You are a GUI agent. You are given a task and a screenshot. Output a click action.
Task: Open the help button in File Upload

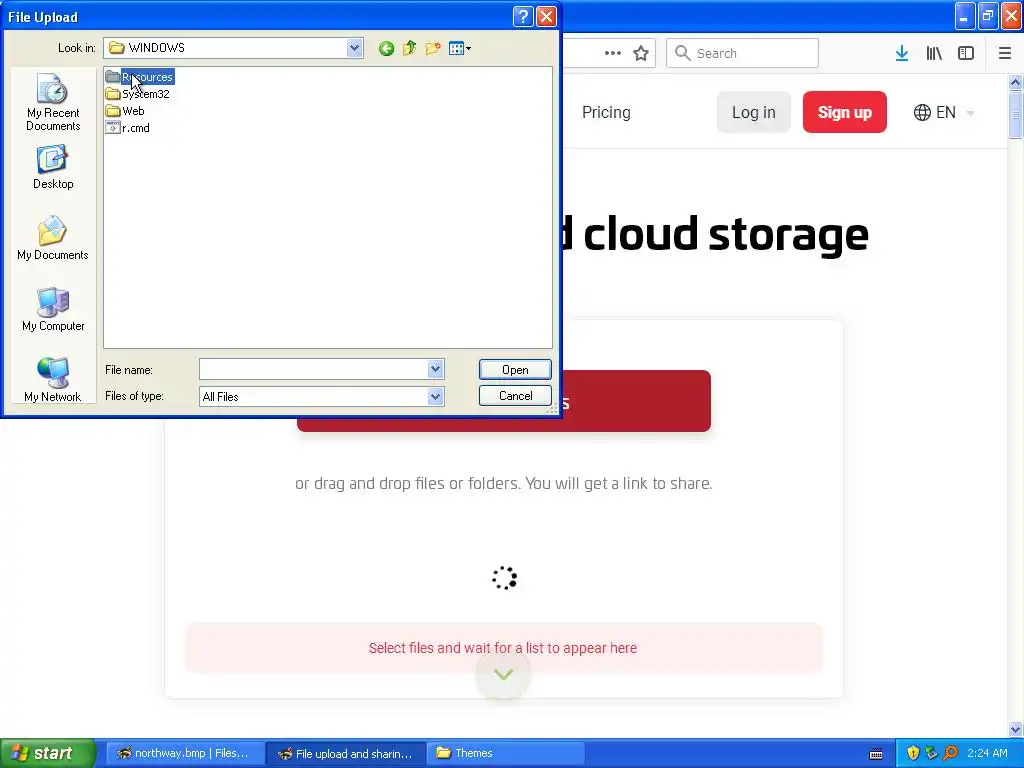(523, 16)
